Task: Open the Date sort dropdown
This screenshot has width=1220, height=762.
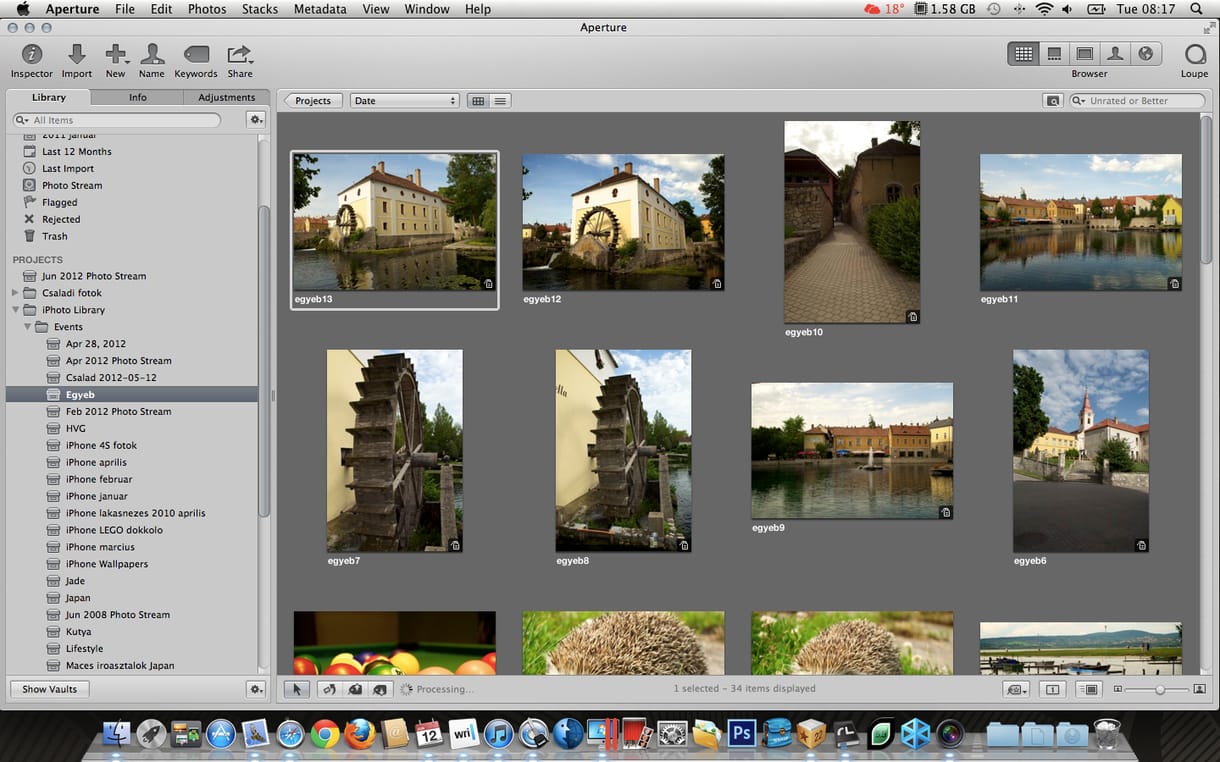Action: (x=404, y=101)
